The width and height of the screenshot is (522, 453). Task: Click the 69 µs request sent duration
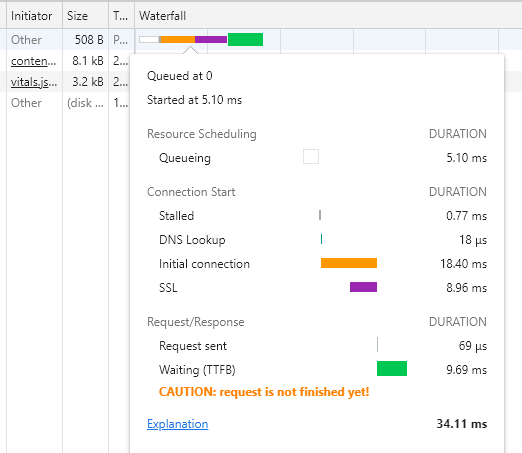click(x=473, y=346)
